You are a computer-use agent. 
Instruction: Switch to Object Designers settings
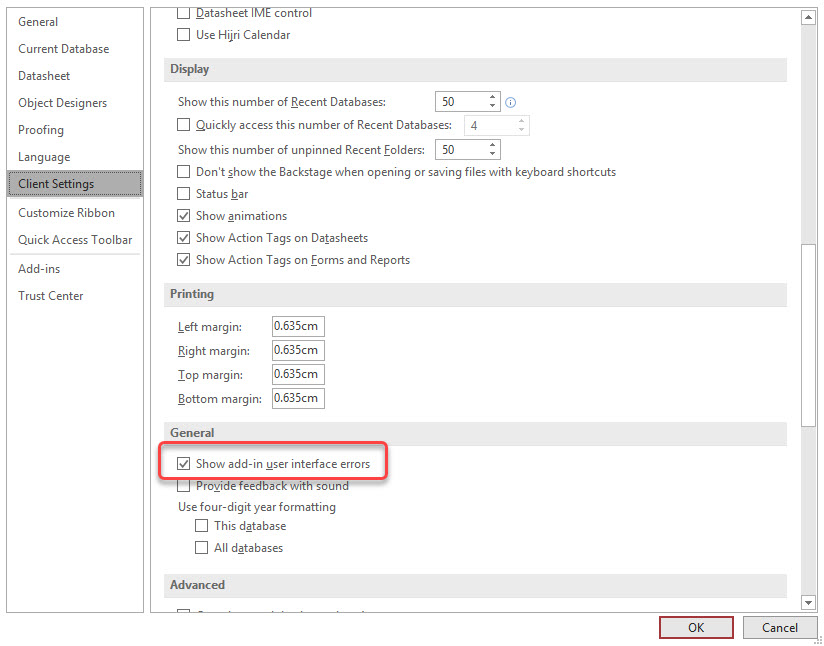point(62,103)
